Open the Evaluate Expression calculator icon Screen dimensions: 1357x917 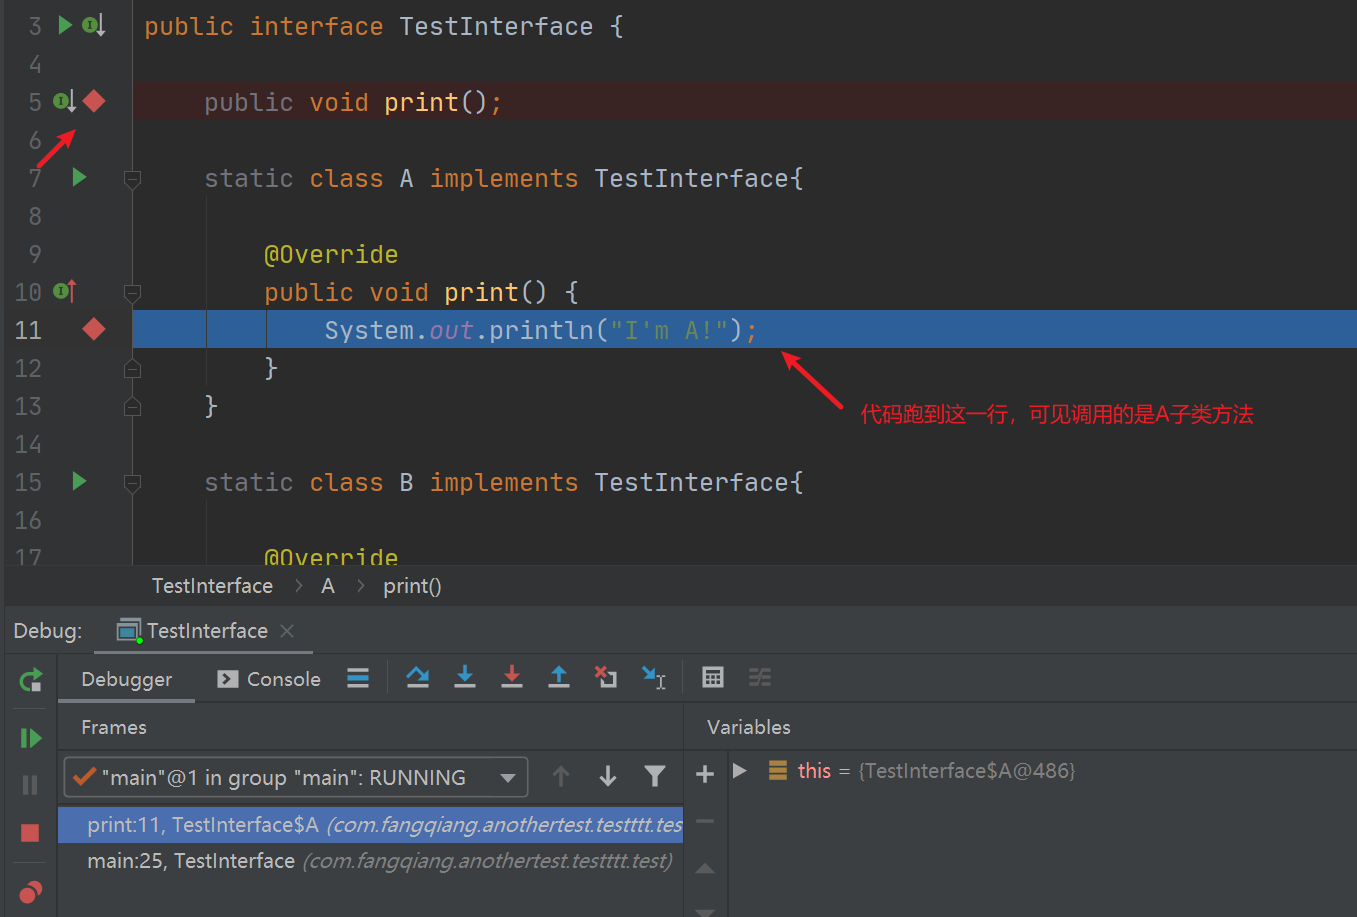[x=713, y=678]
